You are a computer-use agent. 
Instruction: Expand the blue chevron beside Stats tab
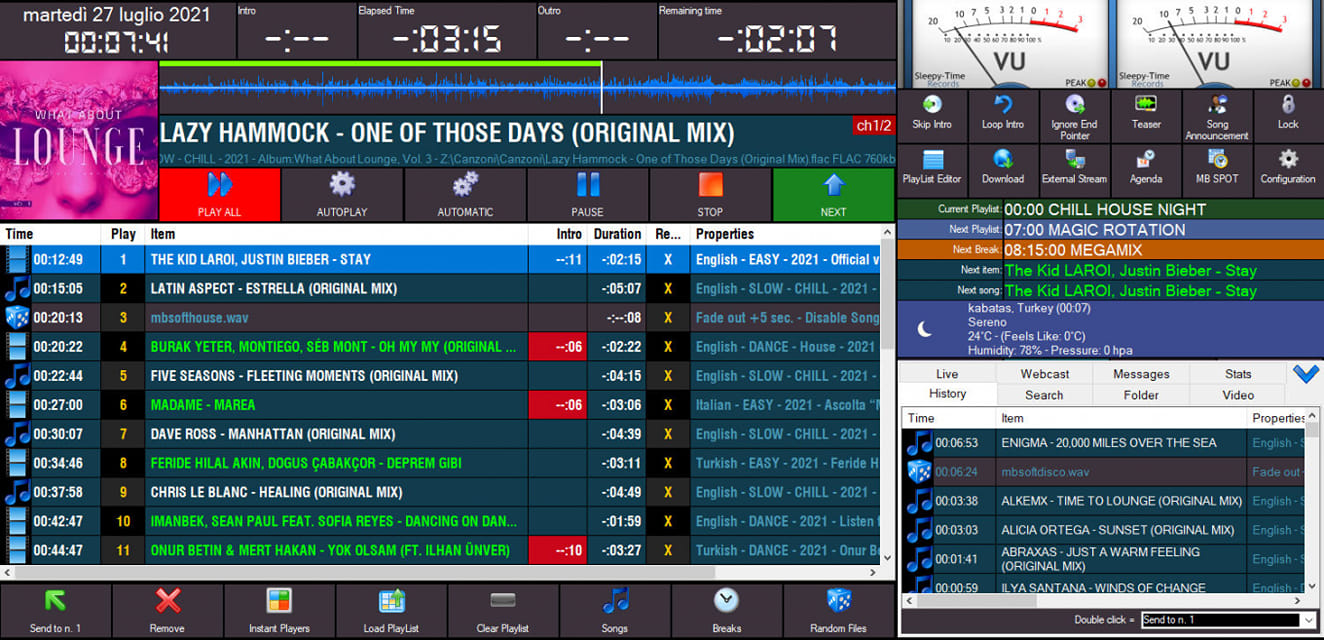click(x=1306, y=374)
